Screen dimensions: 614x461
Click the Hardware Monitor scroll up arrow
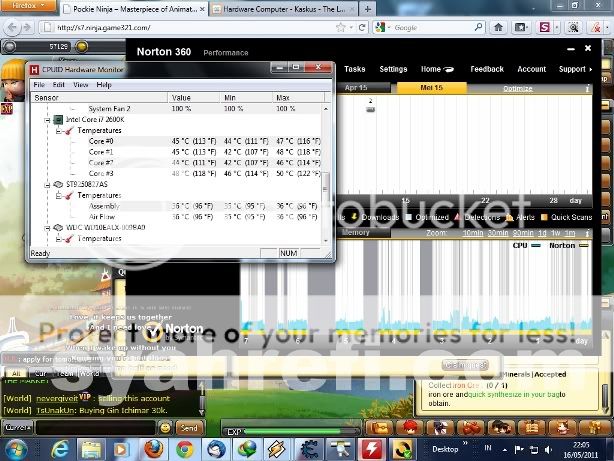pos(326,108)
